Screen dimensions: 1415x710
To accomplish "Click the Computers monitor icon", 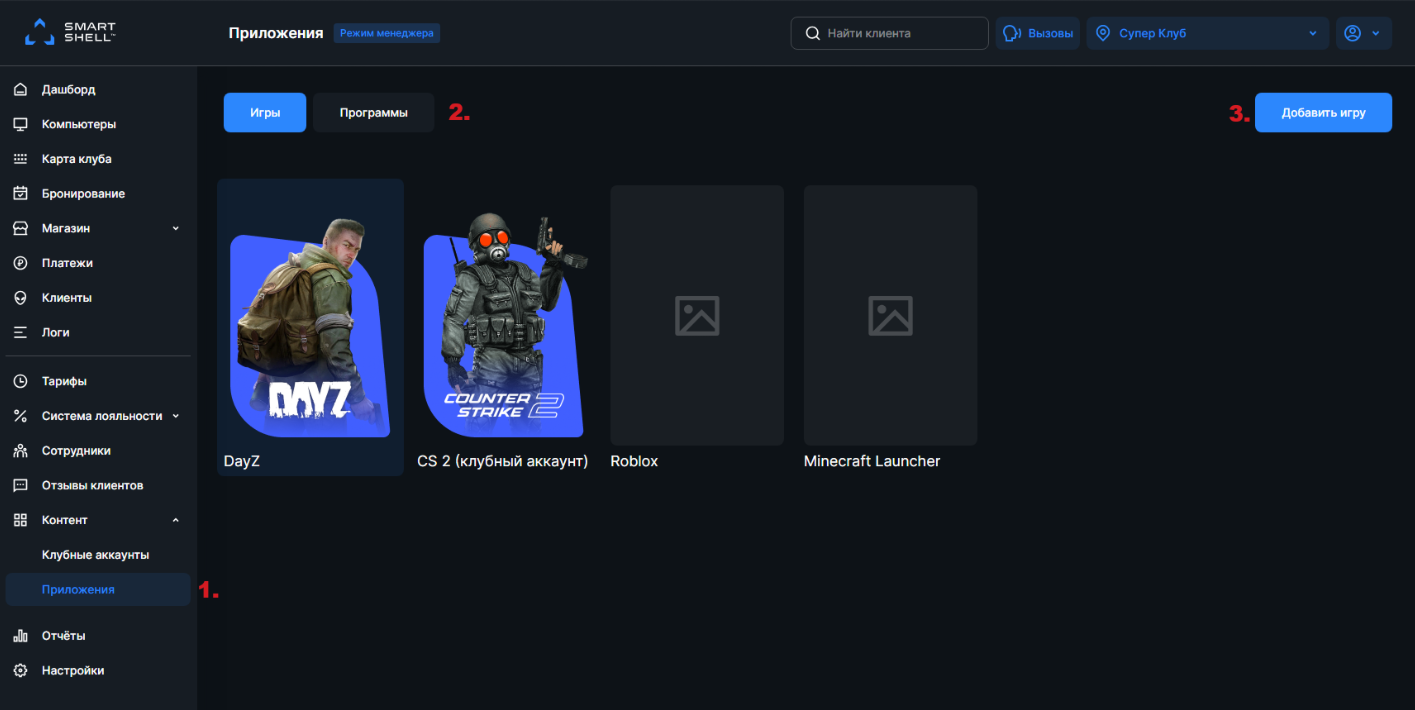I will tap(20, 125).
